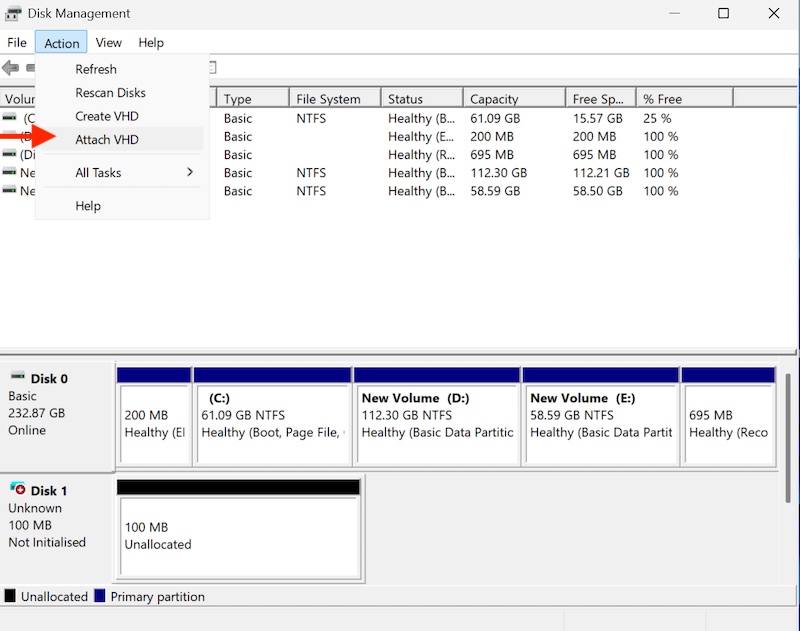800x631 pixels.
Task: Click Rescan Disks menu entry
Action: [x=110, y=93]
